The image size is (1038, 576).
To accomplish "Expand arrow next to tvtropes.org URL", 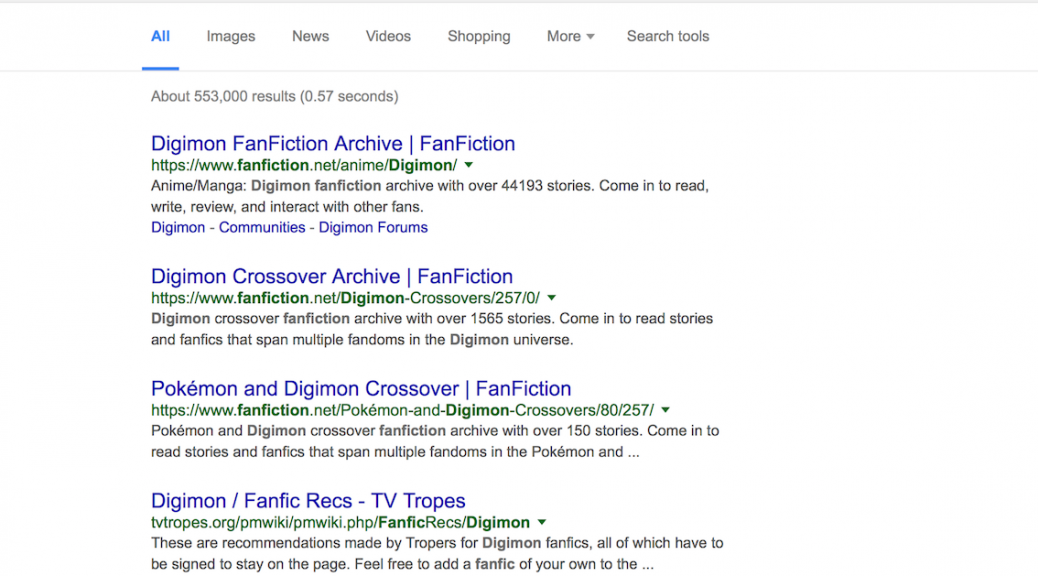I will coord(542,522).
